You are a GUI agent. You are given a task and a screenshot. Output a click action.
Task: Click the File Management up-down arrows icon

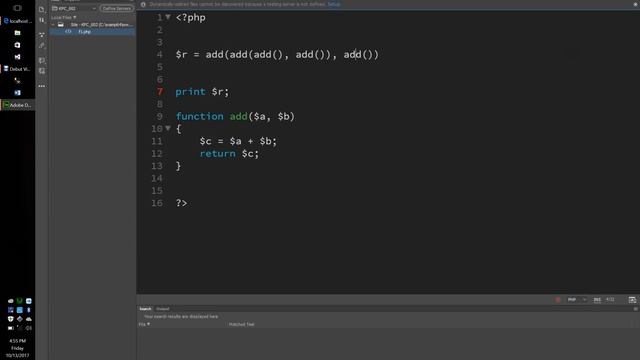tap(42, 20)
